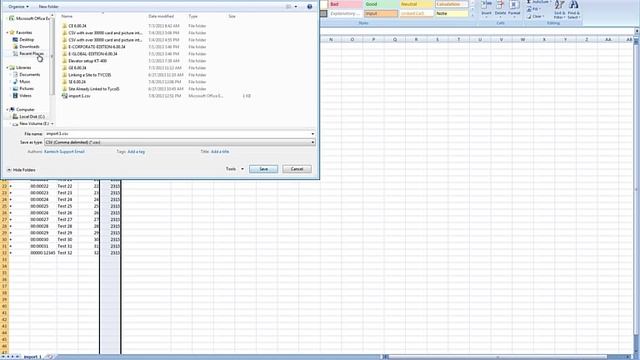Click the File name input field
The image size is (640, 360).
point(177,134)
